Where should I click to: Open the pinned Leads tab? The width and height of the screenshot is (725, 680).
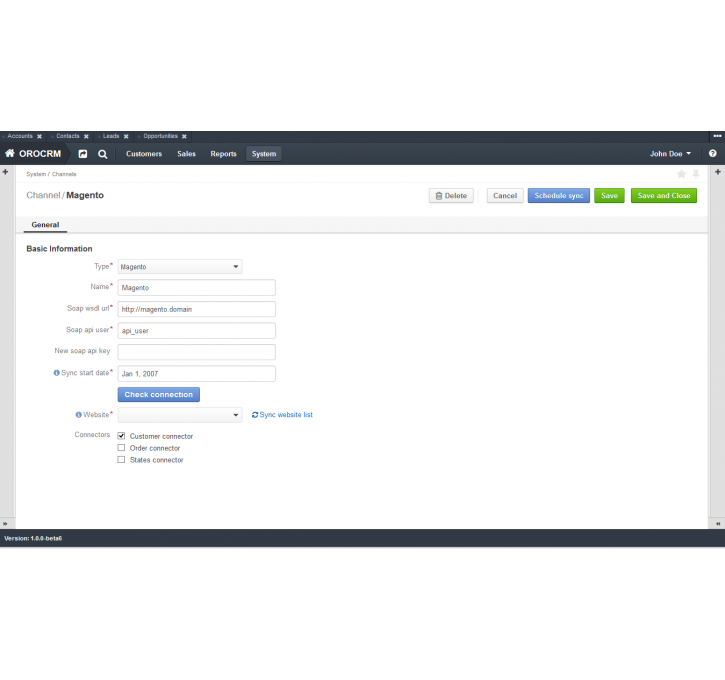(x=111, y=136)
